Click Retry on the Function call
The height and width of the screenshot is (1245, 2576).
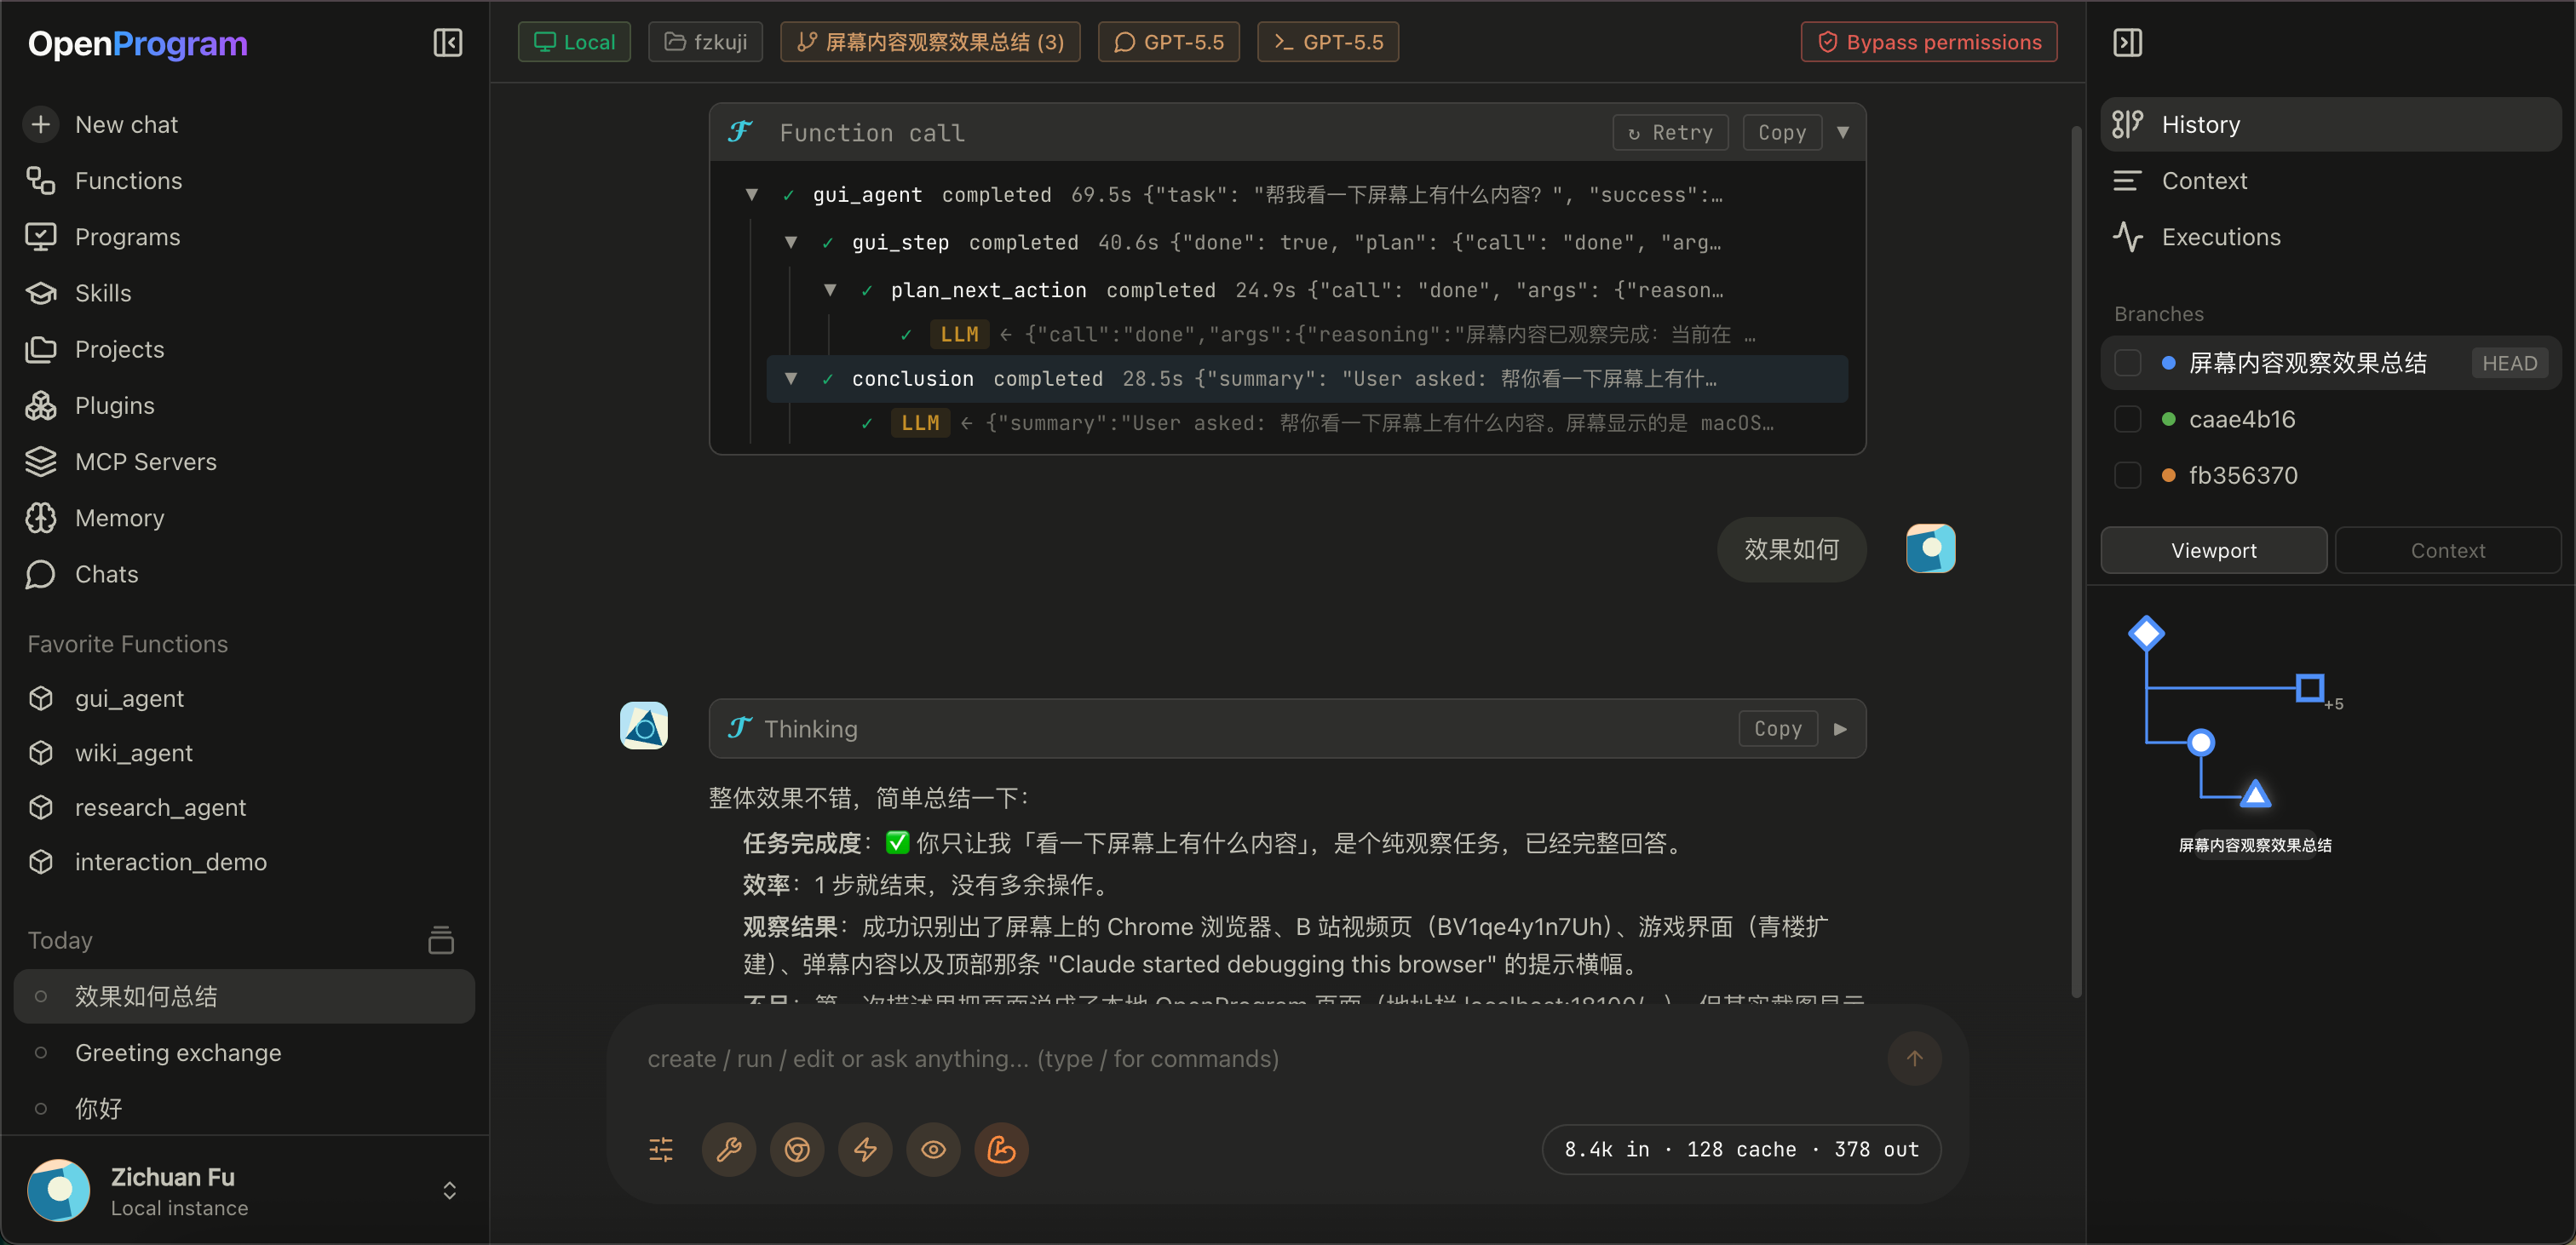pyautogui.click(x=1670, y=132)
